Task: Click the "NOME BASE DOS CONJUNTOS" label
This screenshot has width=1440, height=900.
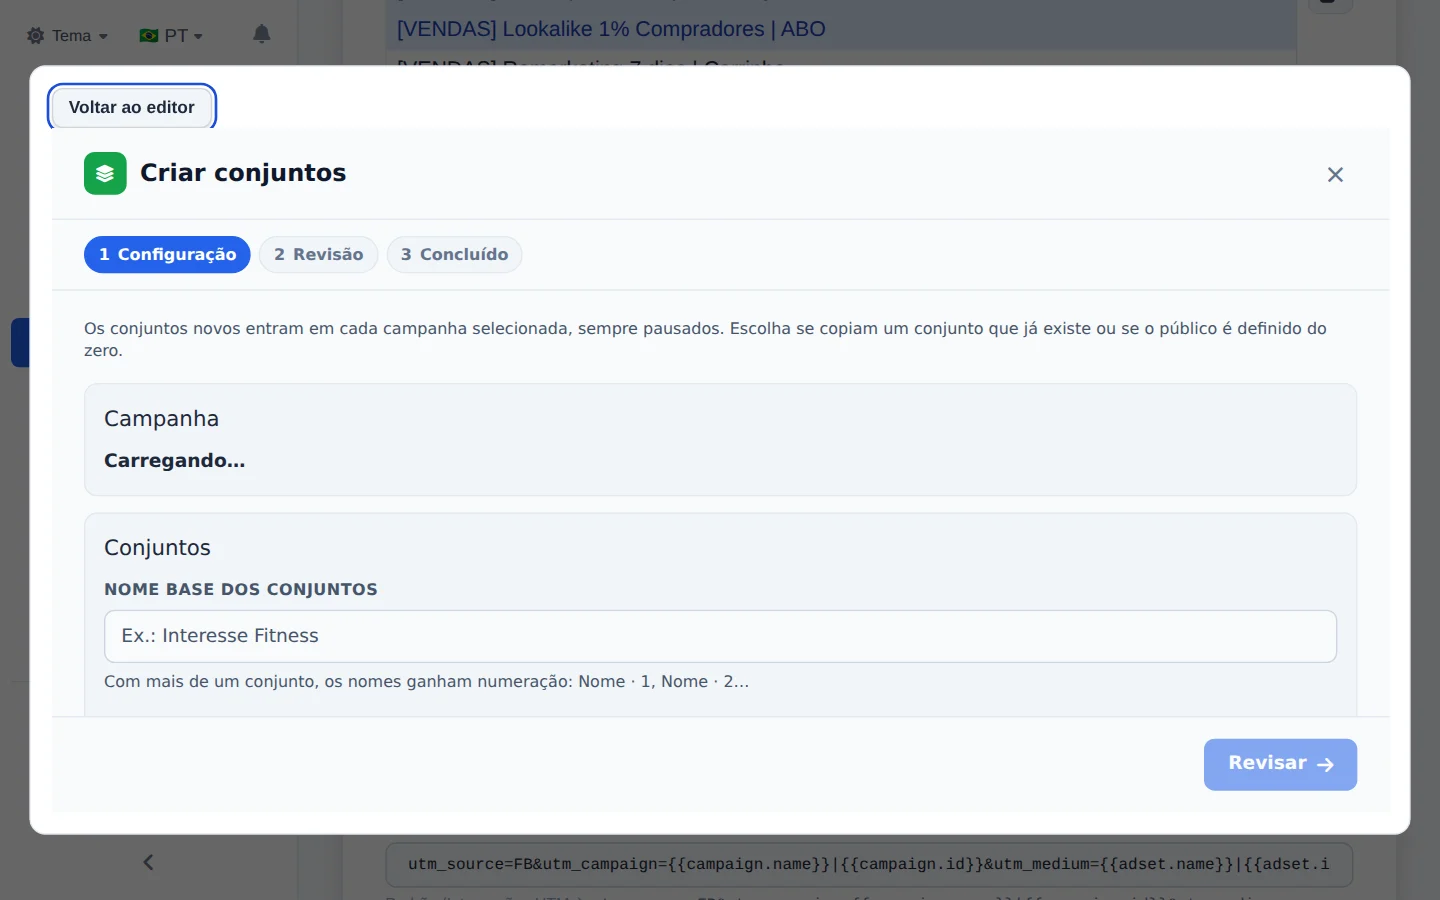Action: 241,590
